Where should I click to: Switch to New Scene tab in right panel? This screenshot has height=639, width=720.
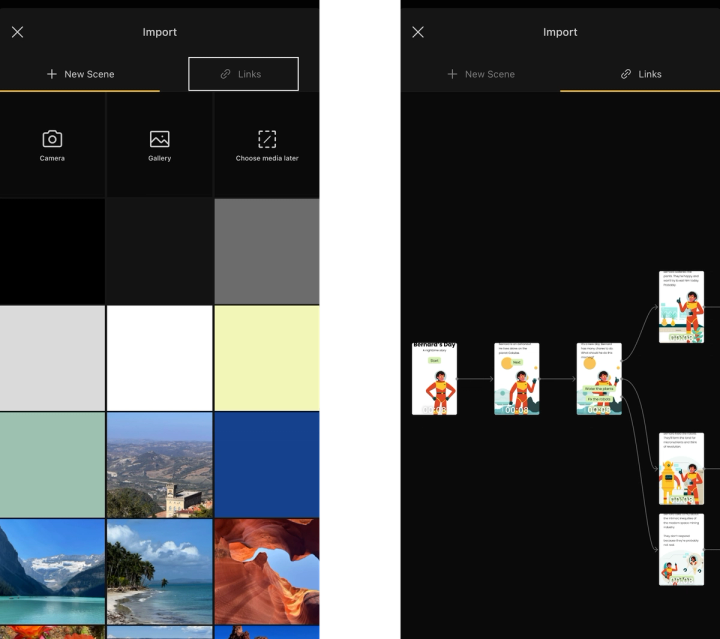(480, 74)
